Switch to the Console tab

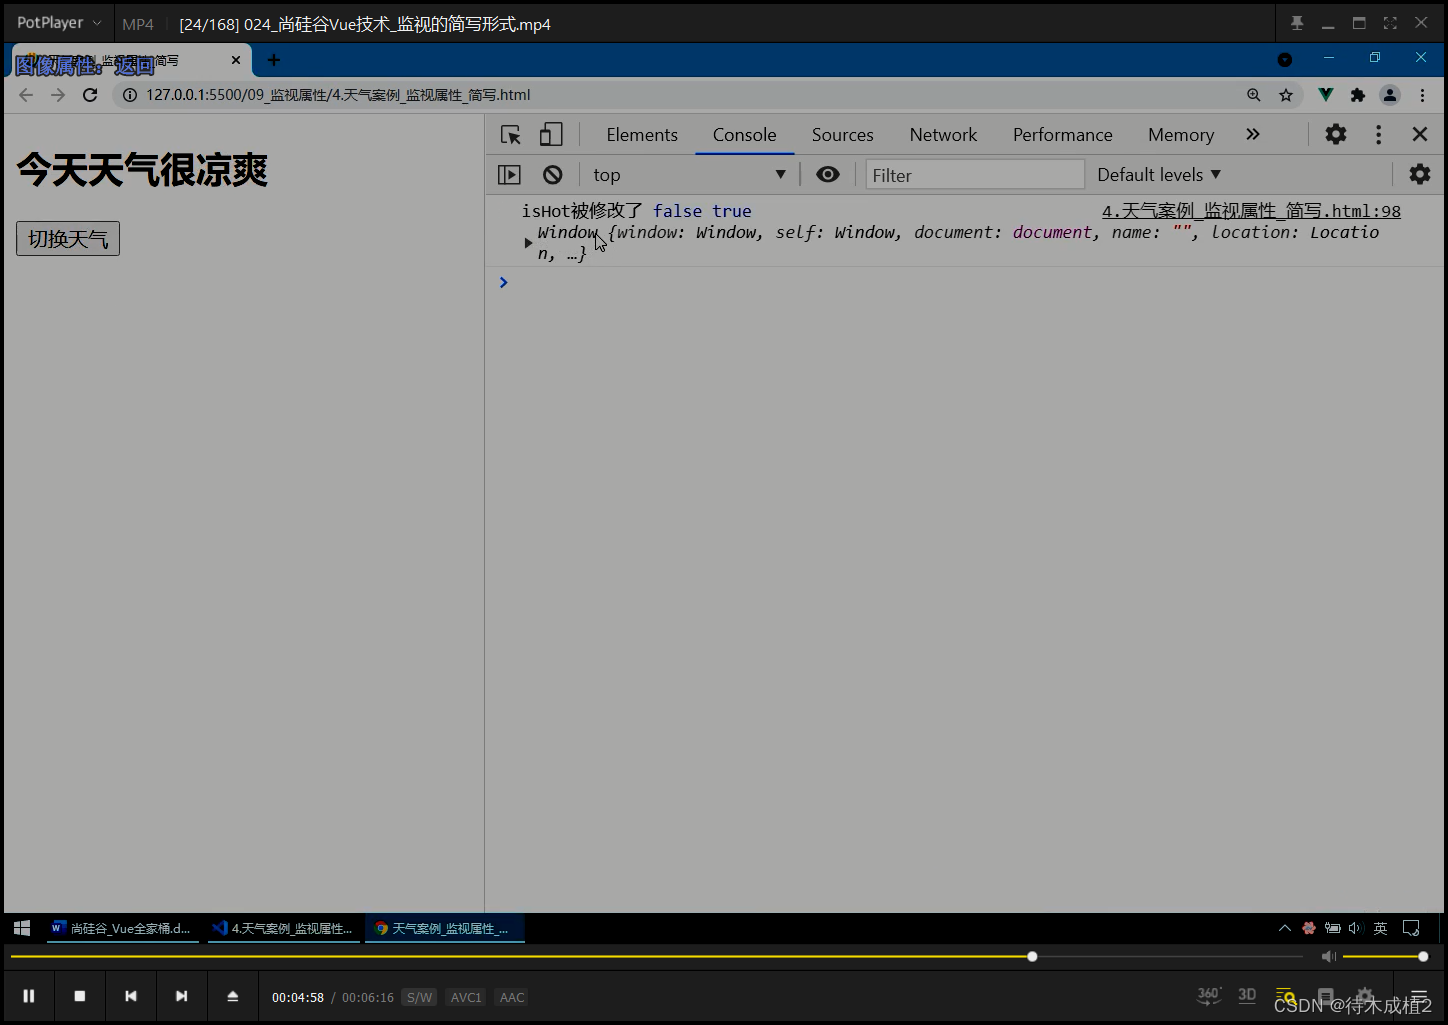[745, 135]
